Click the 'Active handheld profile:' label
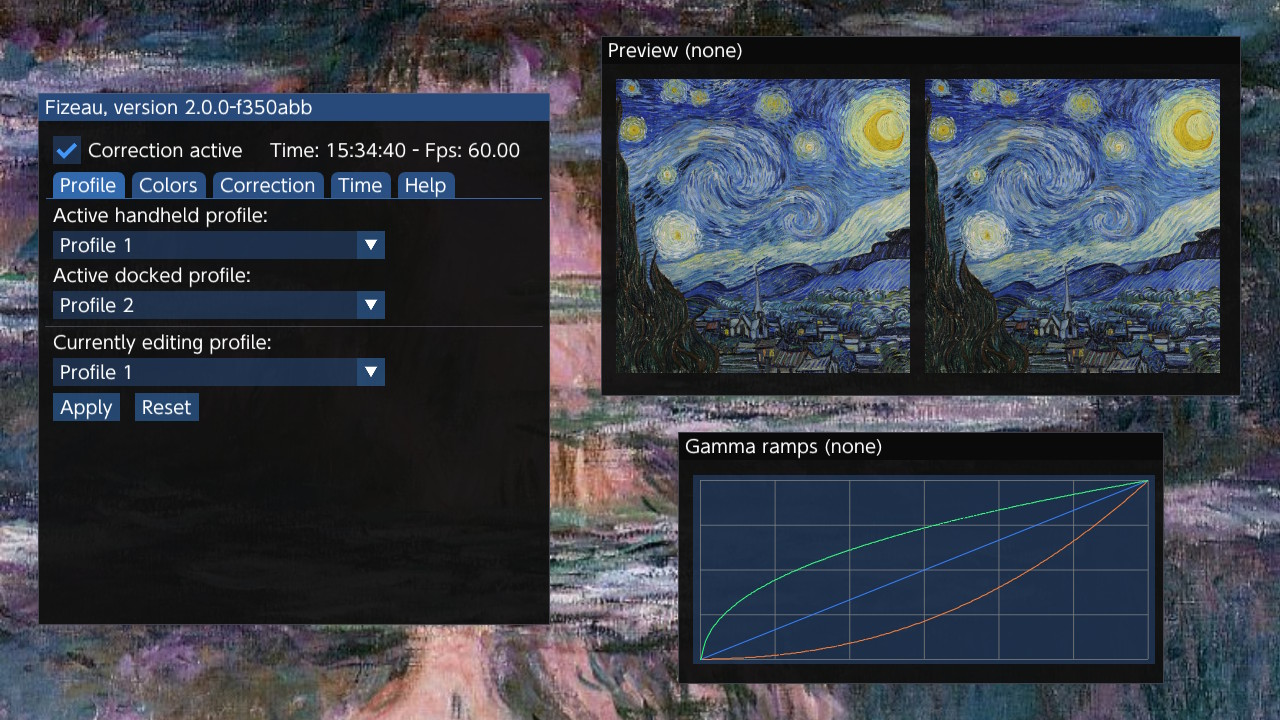Image resolution: width=1280 pixels, height=720 pixels. click(x=161, y=215)
